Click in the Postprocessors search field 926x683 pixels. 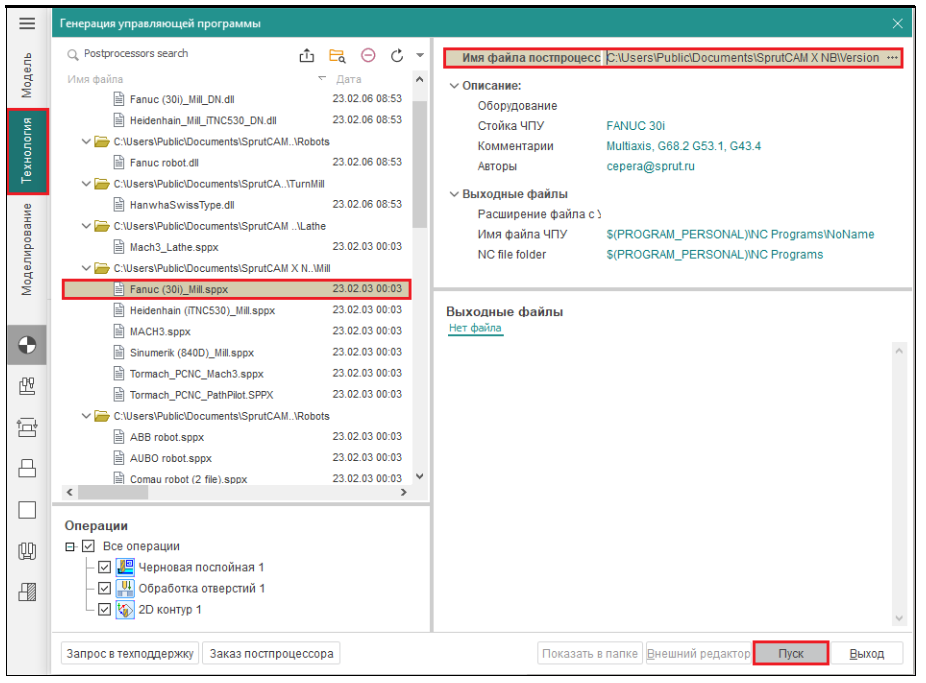click(x=180, y=54)
